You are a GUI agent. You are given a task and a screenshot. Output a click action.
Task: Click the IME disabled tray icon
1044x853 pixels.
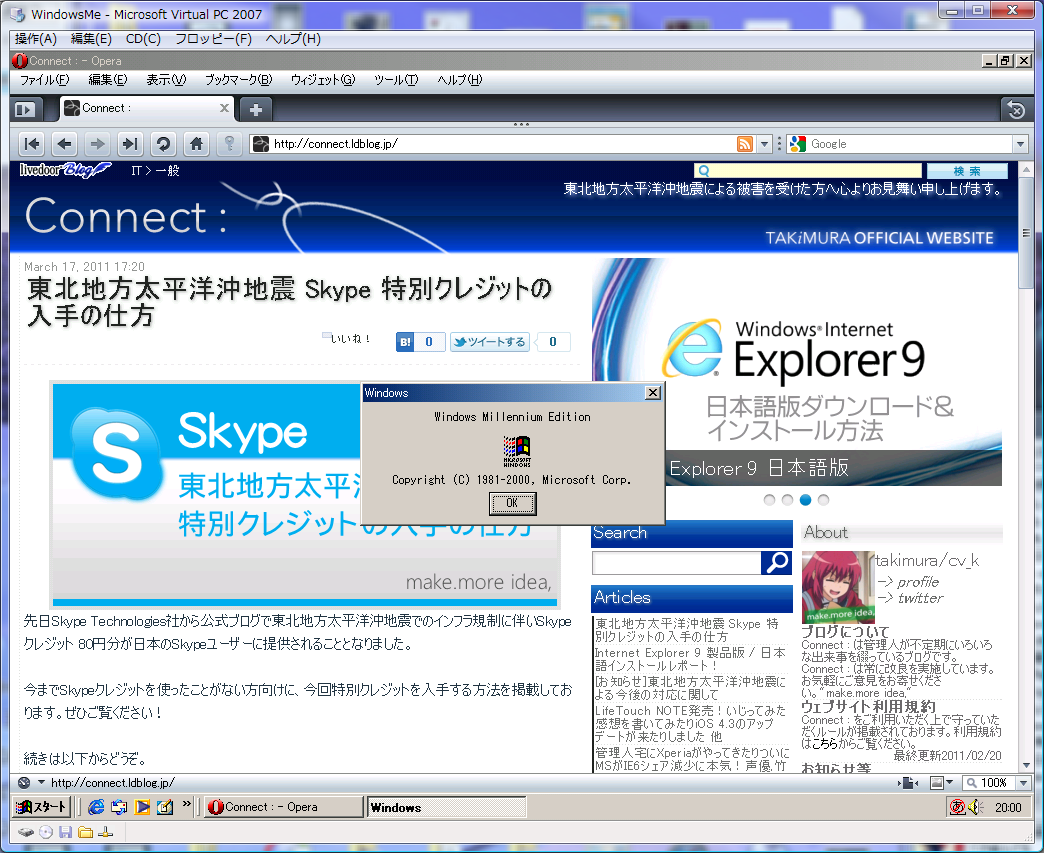(x=957, y=807)
